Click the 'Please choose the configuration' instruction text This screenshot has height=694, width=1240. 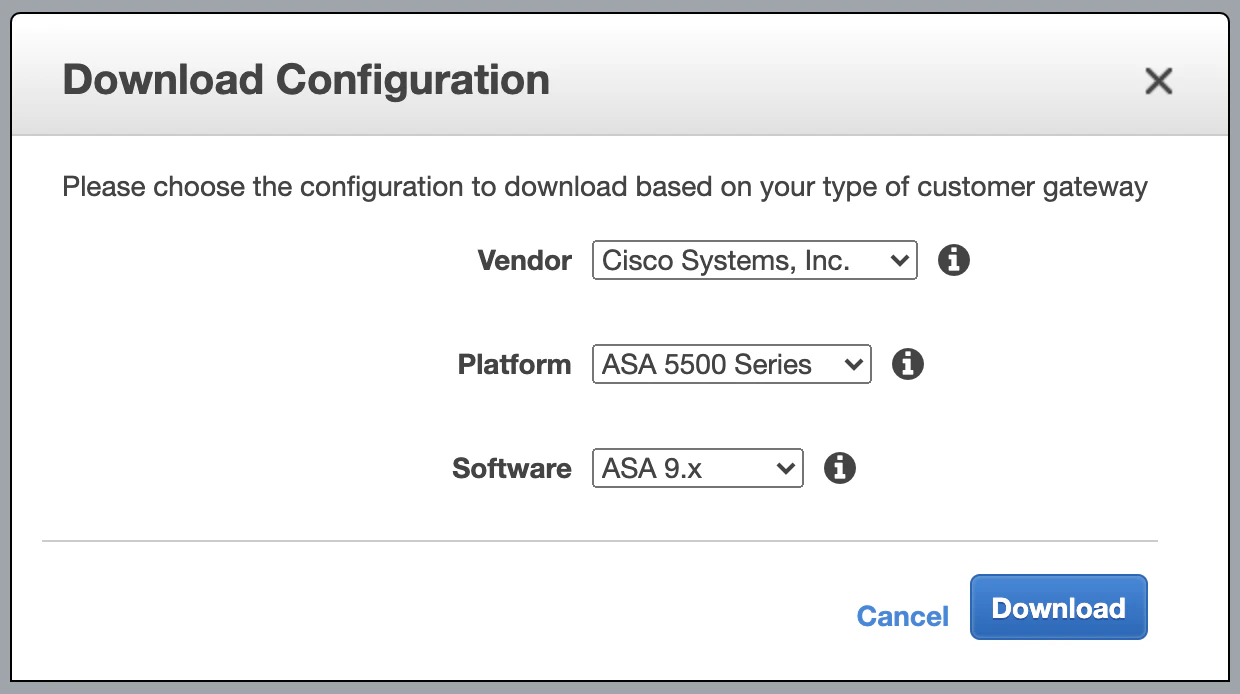pyautogui.click(x=604, y=187)
